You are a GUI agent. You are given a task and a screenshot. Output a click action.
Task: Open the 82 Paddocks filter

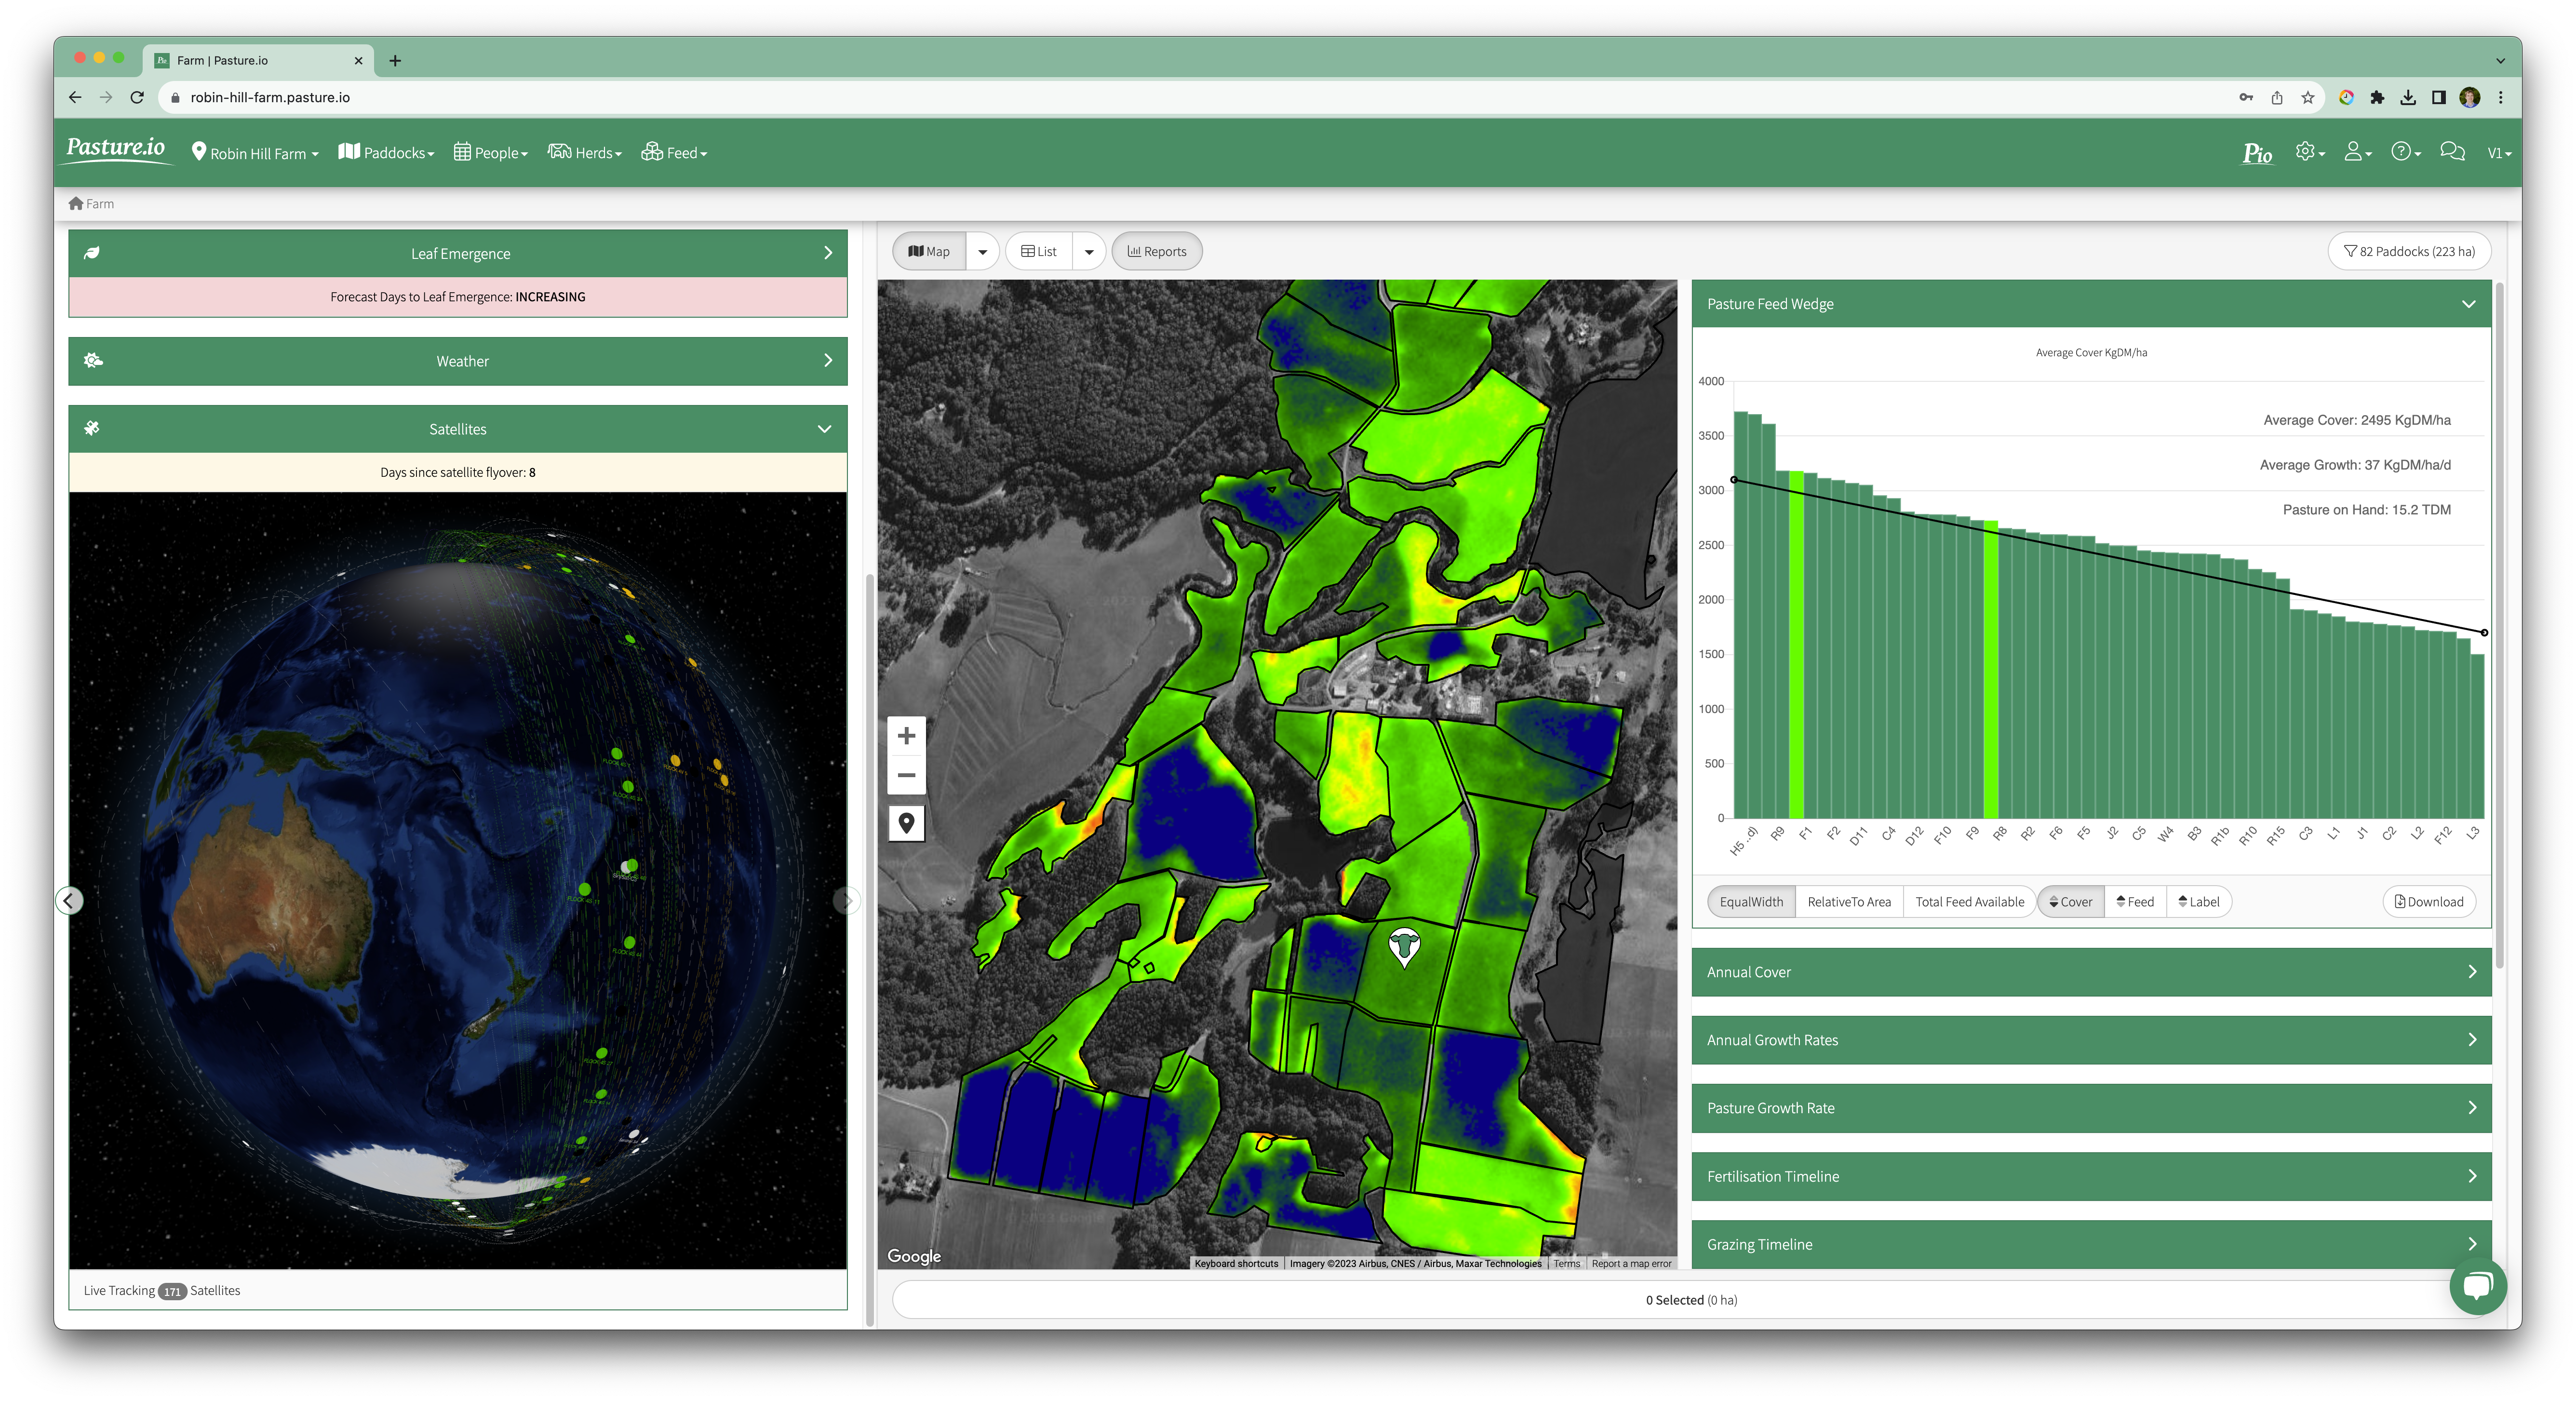click(x=2409, y=252)
